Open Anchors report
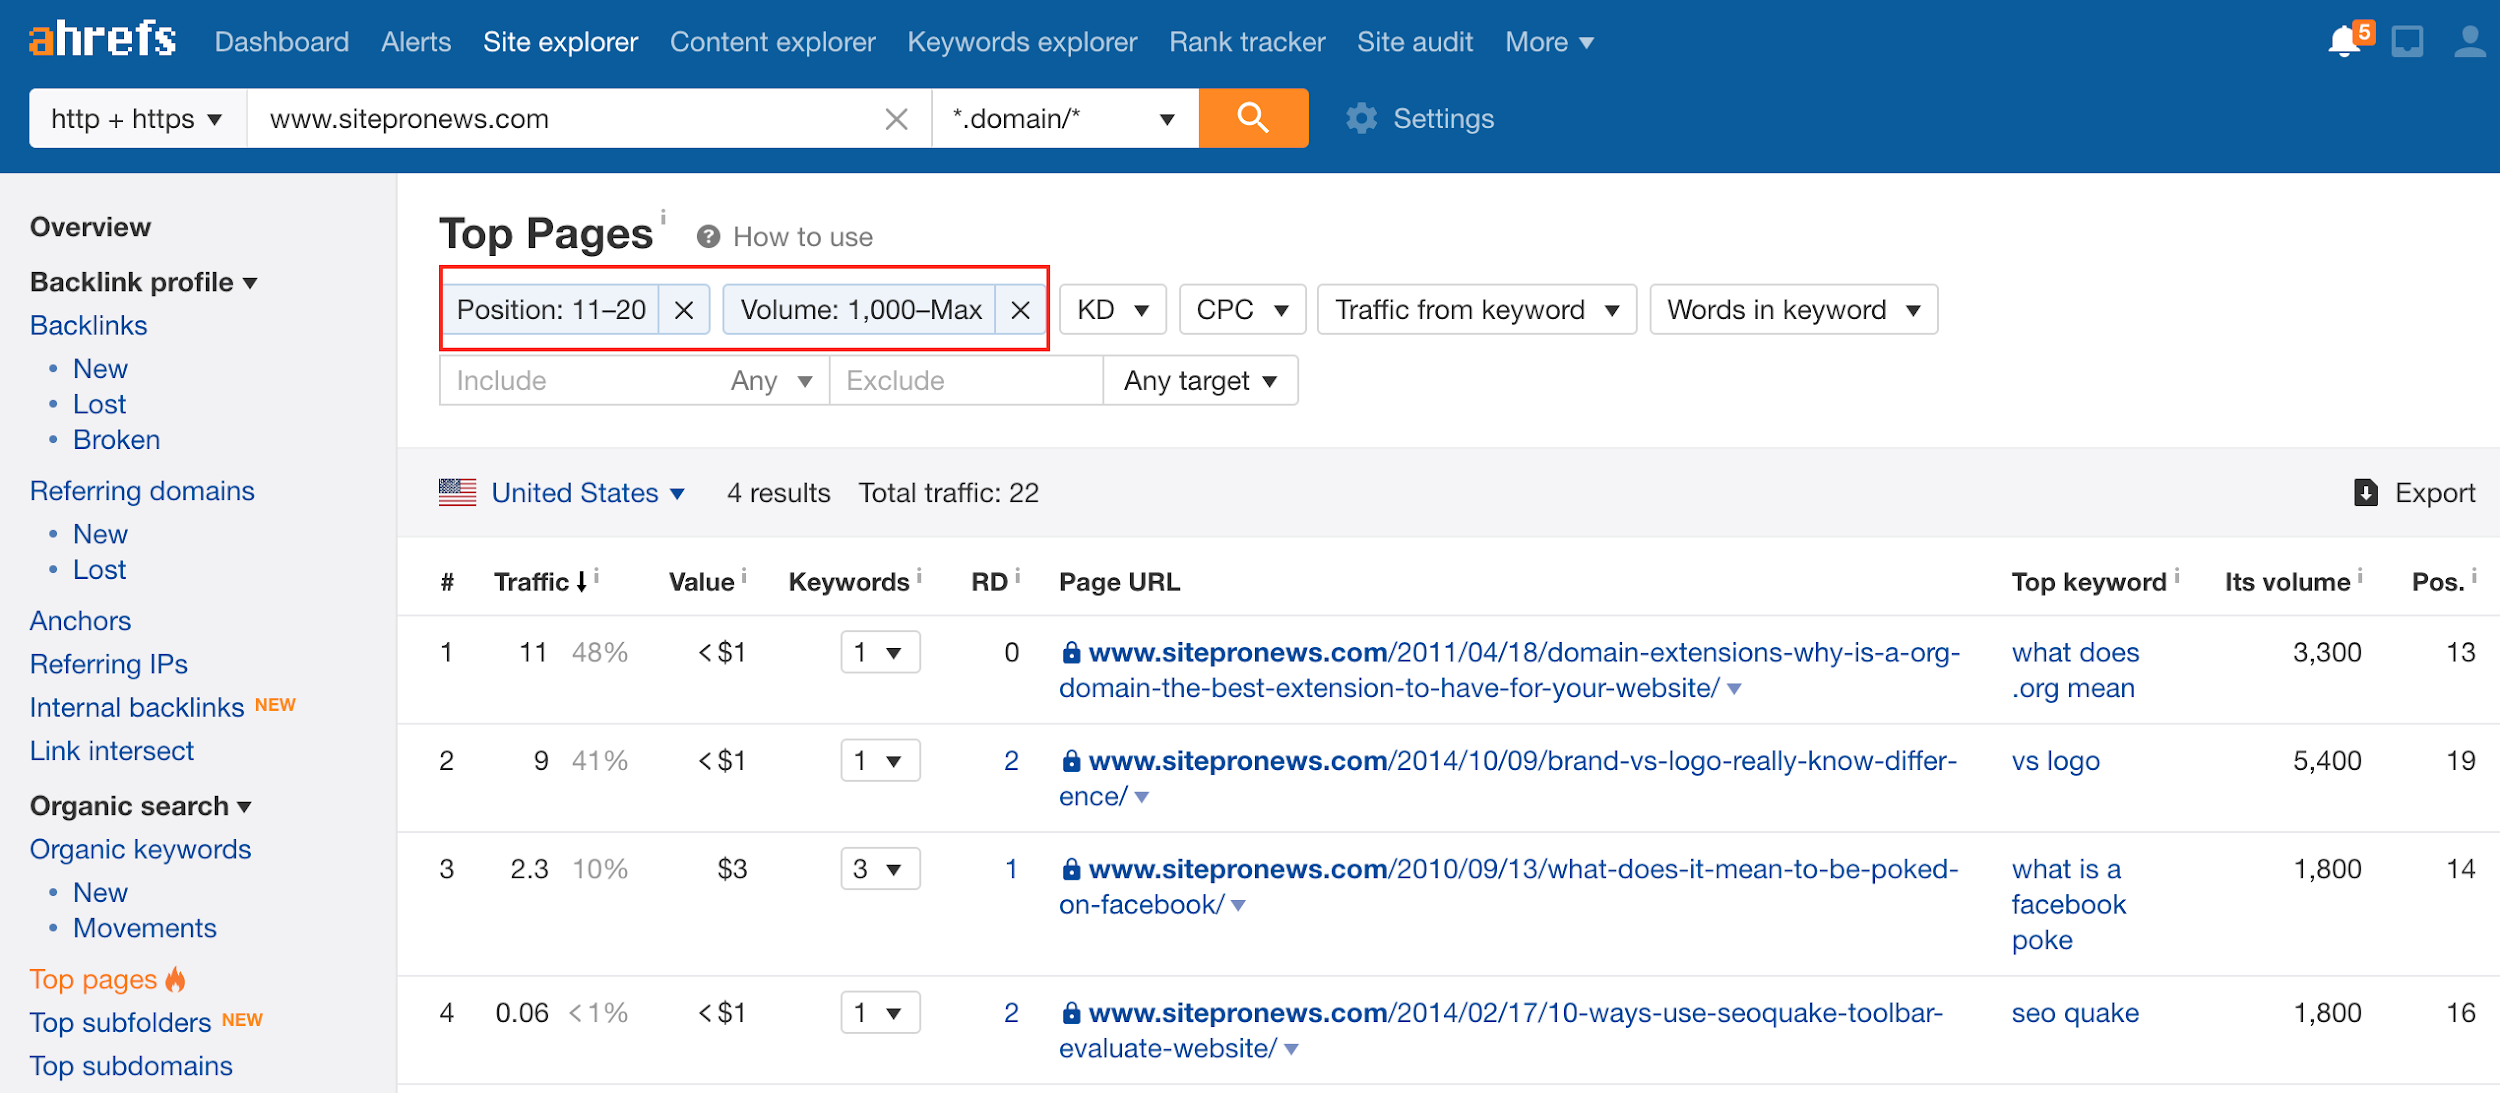This screenshot has width=2500, height=1093. pyautogui.click(x=80, y=621)
